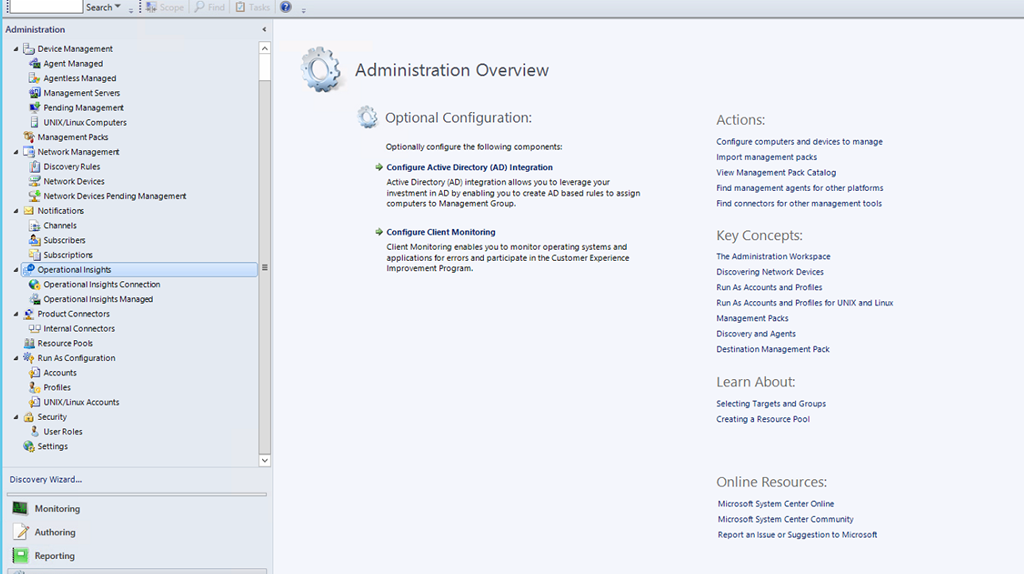This screenshot has height=574, width=1024.
Task: Switch to the Monitoring workspace
Action: 57,509
